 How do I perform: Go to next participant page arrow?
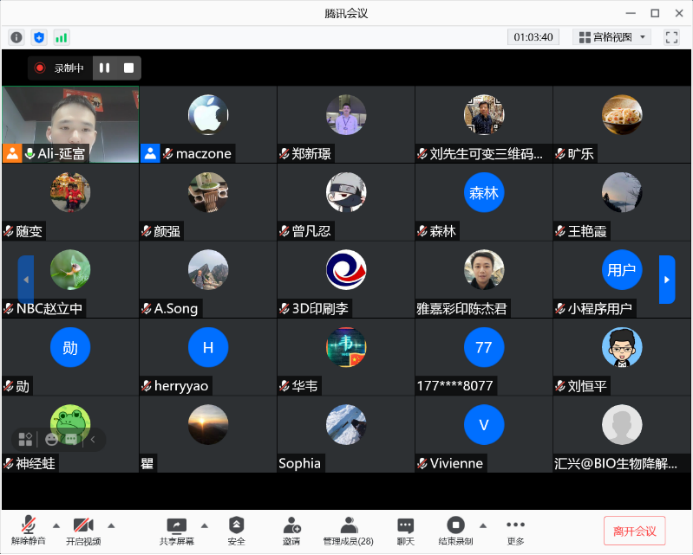(666, 279)
